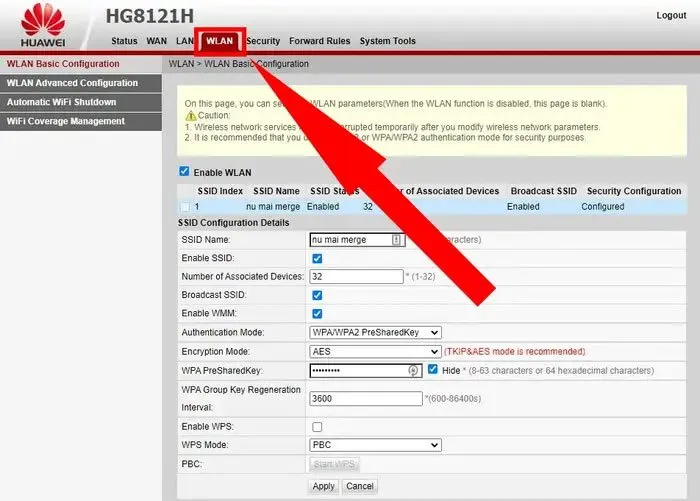This screenshot has width=700, height=501.
Task: Uncheck the Enable SSID checkbox
Action: [317, 258]
